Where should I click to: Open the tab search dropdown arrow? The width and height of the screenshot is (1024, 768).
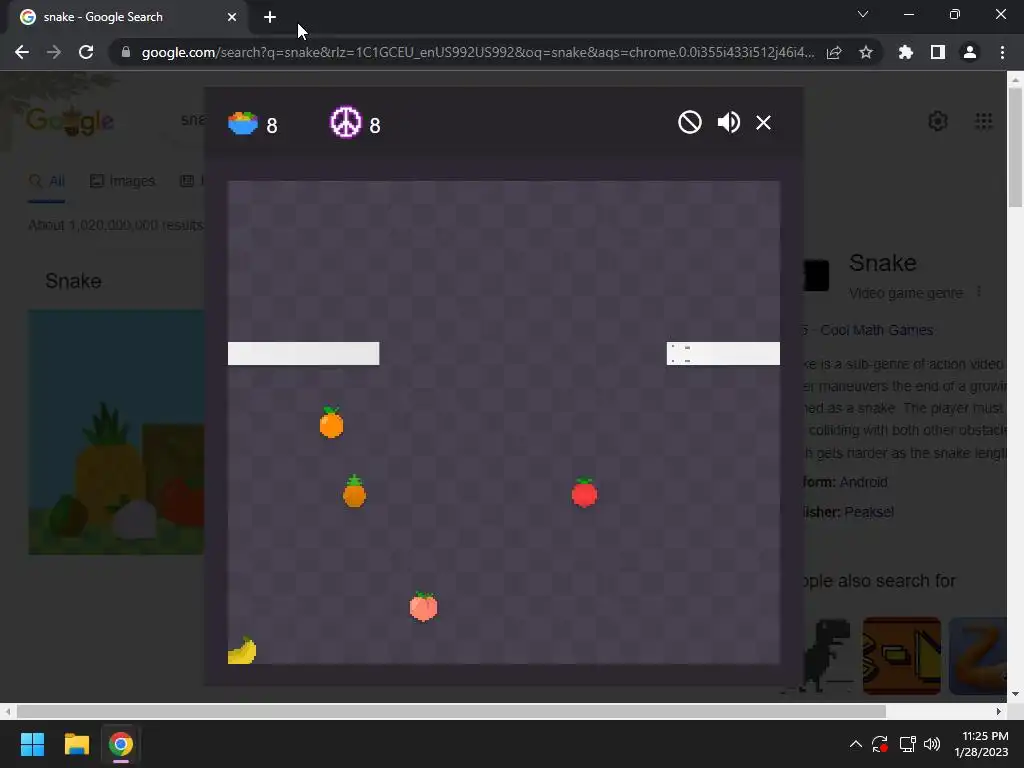pos(863,14)
